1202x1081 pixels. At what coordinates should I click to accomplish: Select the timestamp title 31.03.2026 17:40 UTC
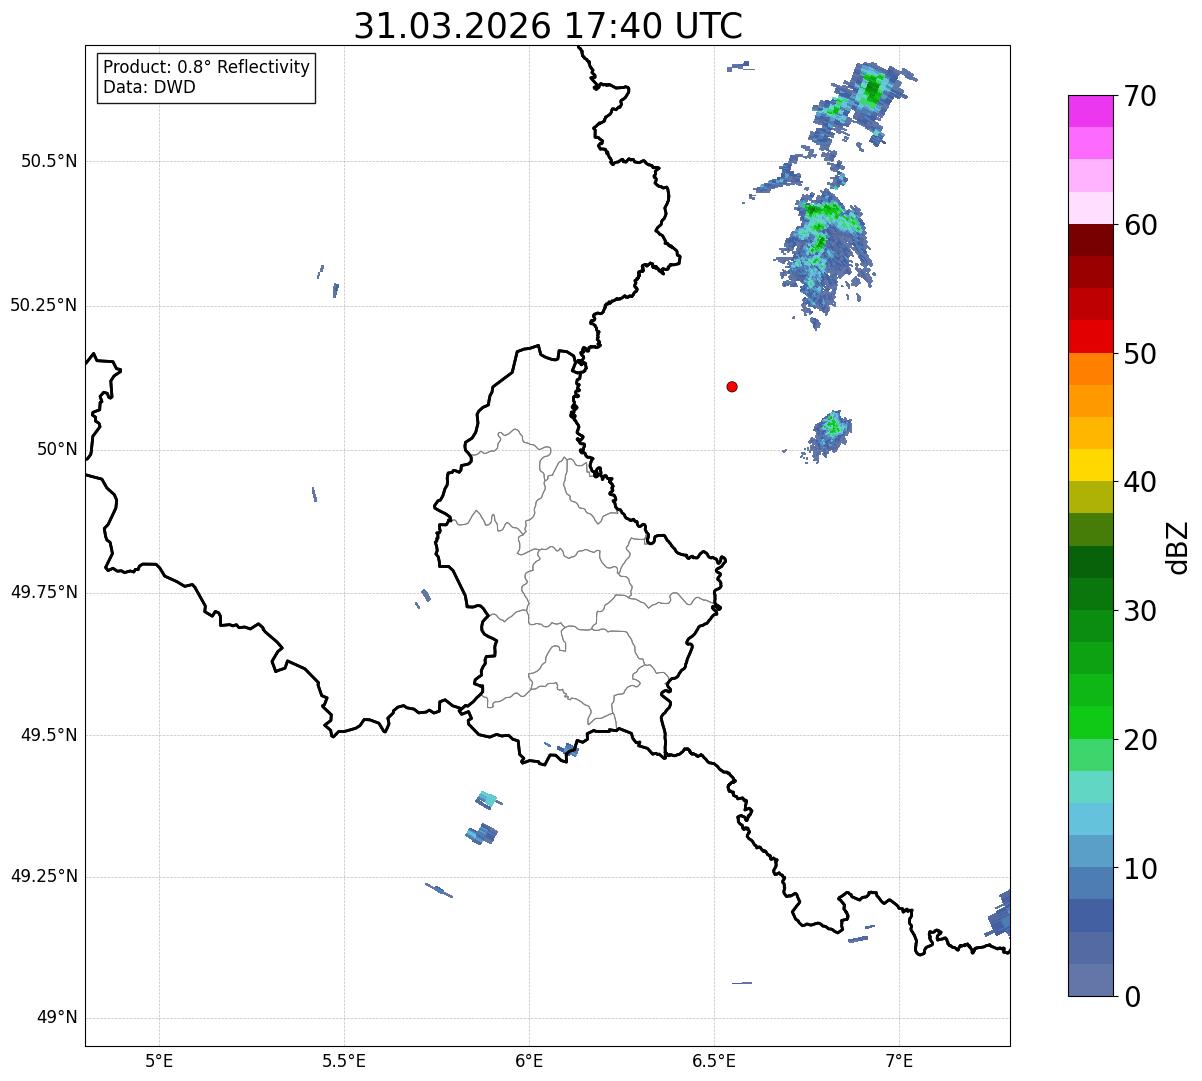tap(548, 26)
